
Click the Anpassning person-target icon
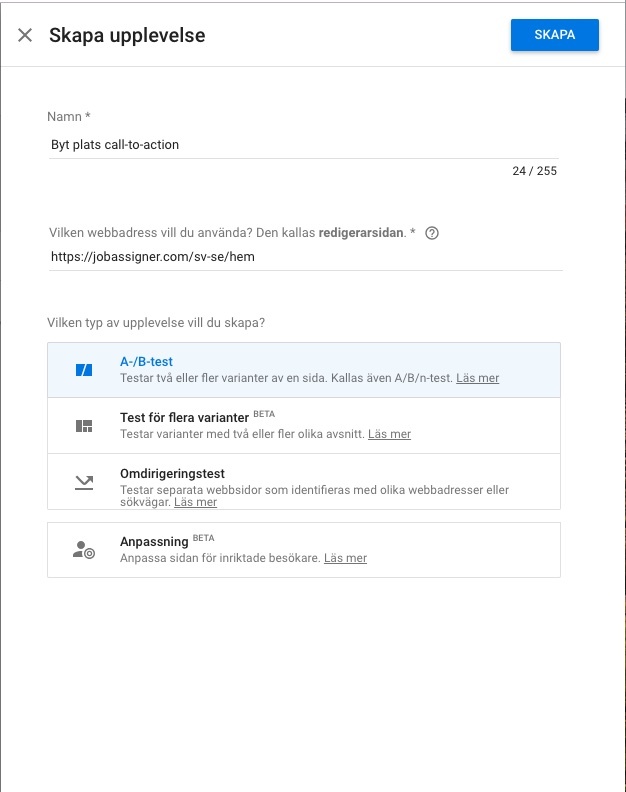[84, 549]
